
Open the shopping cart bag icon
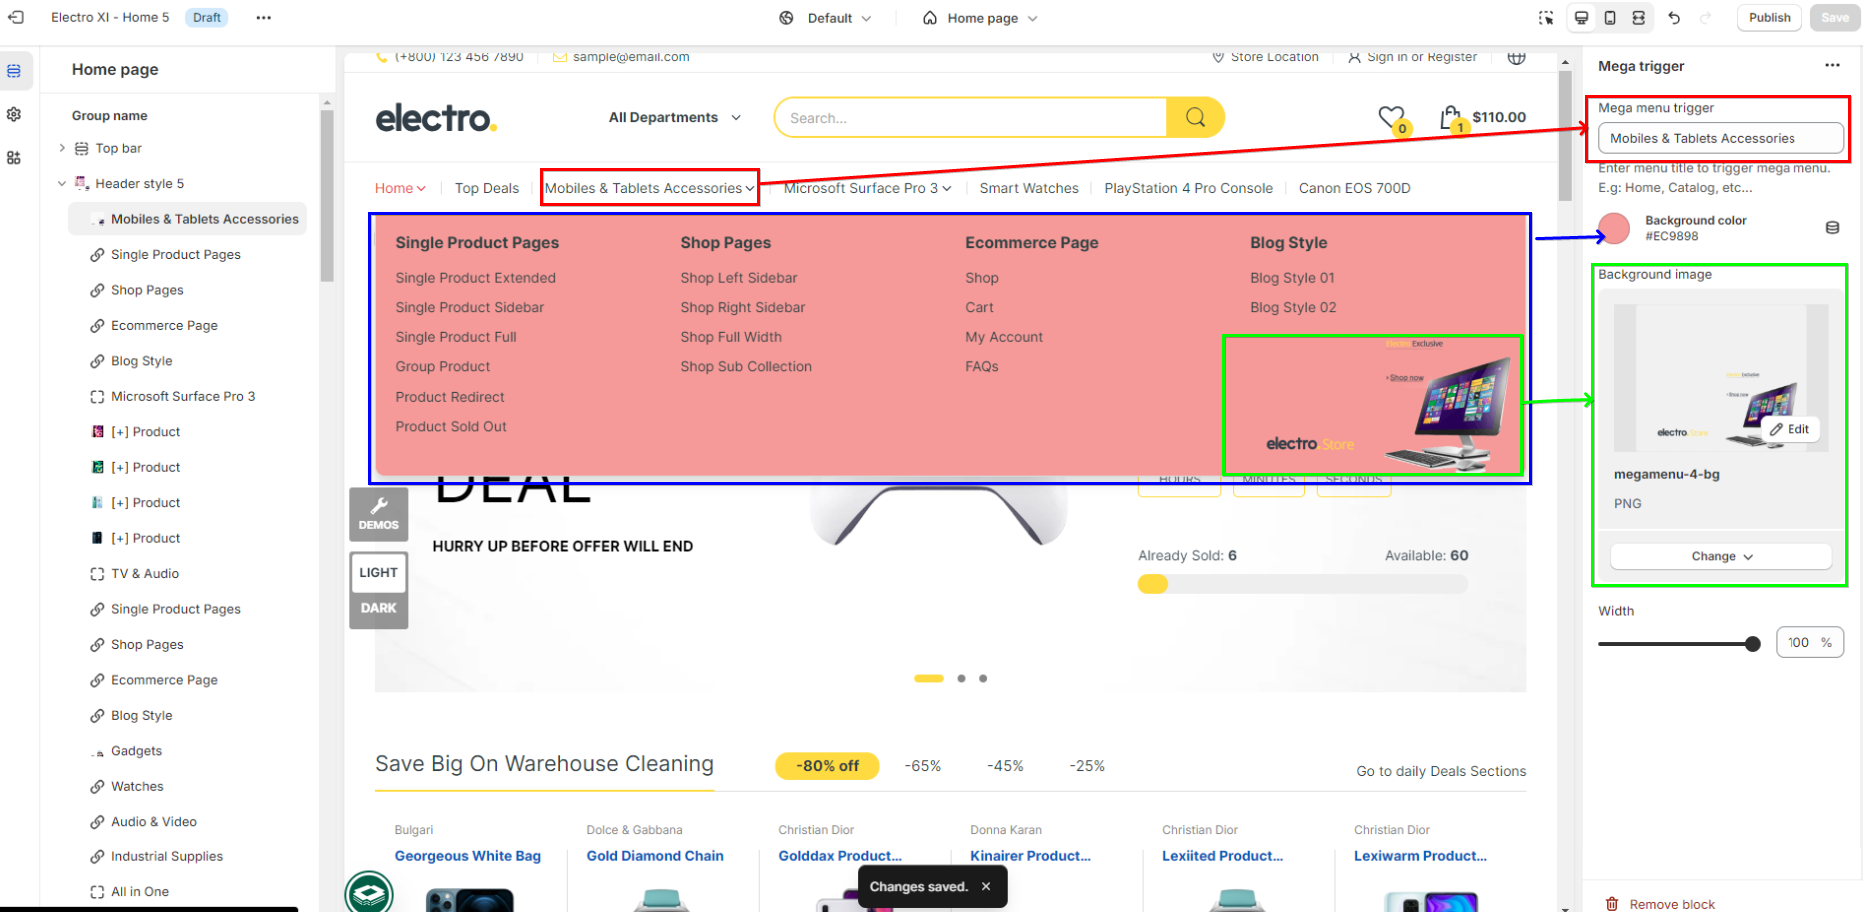click(x=1451, y=118)
